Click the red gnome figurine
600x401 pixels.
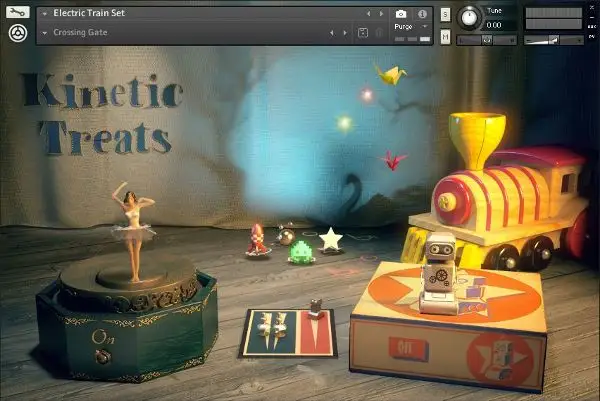click(x=258, y=241)
